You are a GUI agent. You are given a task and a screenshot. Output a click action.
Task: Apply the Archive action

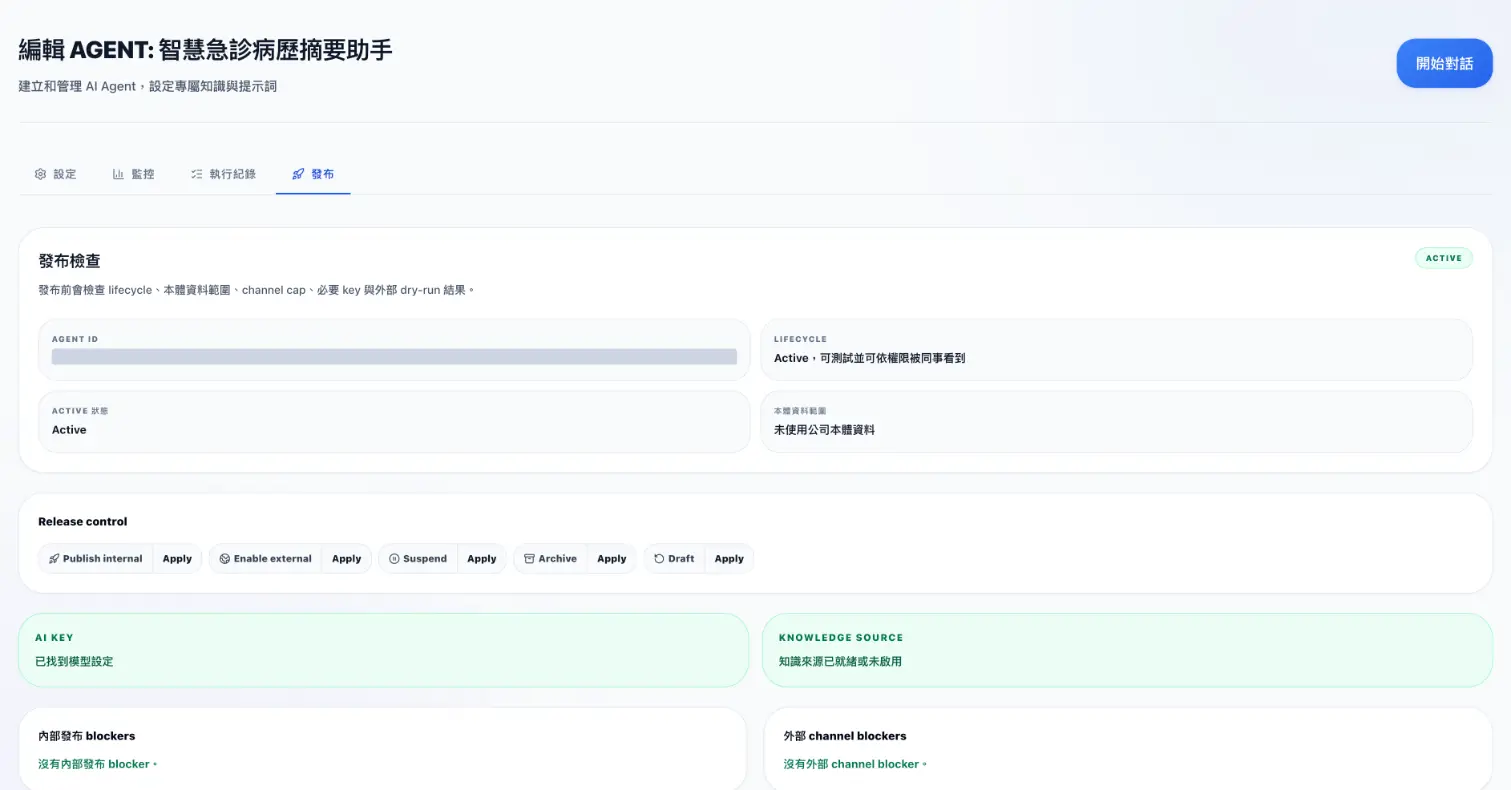tap(611, 559)
